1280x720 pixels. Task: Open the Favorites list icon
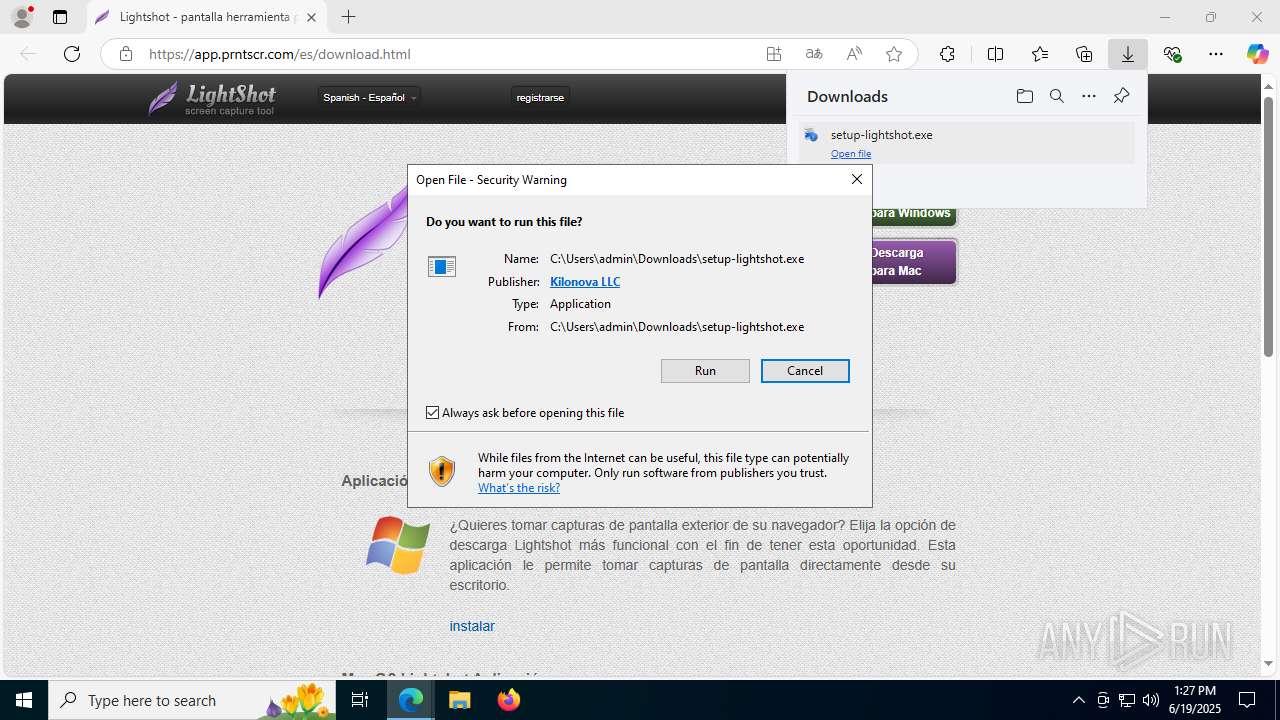click(x=1040, y=54)
